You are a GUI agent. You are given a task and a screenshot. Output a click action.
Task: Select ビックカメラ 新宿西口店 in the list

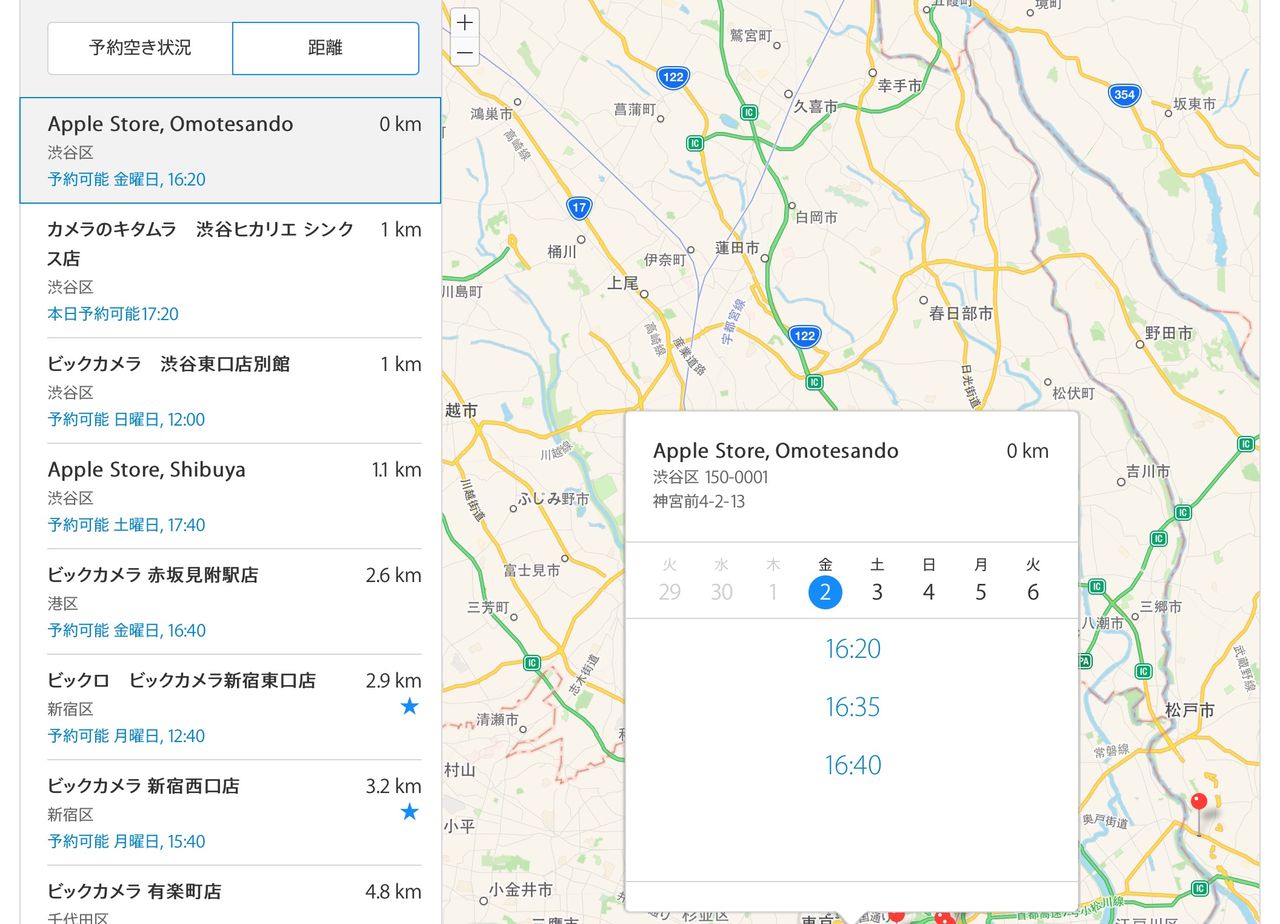click(230, 812)
